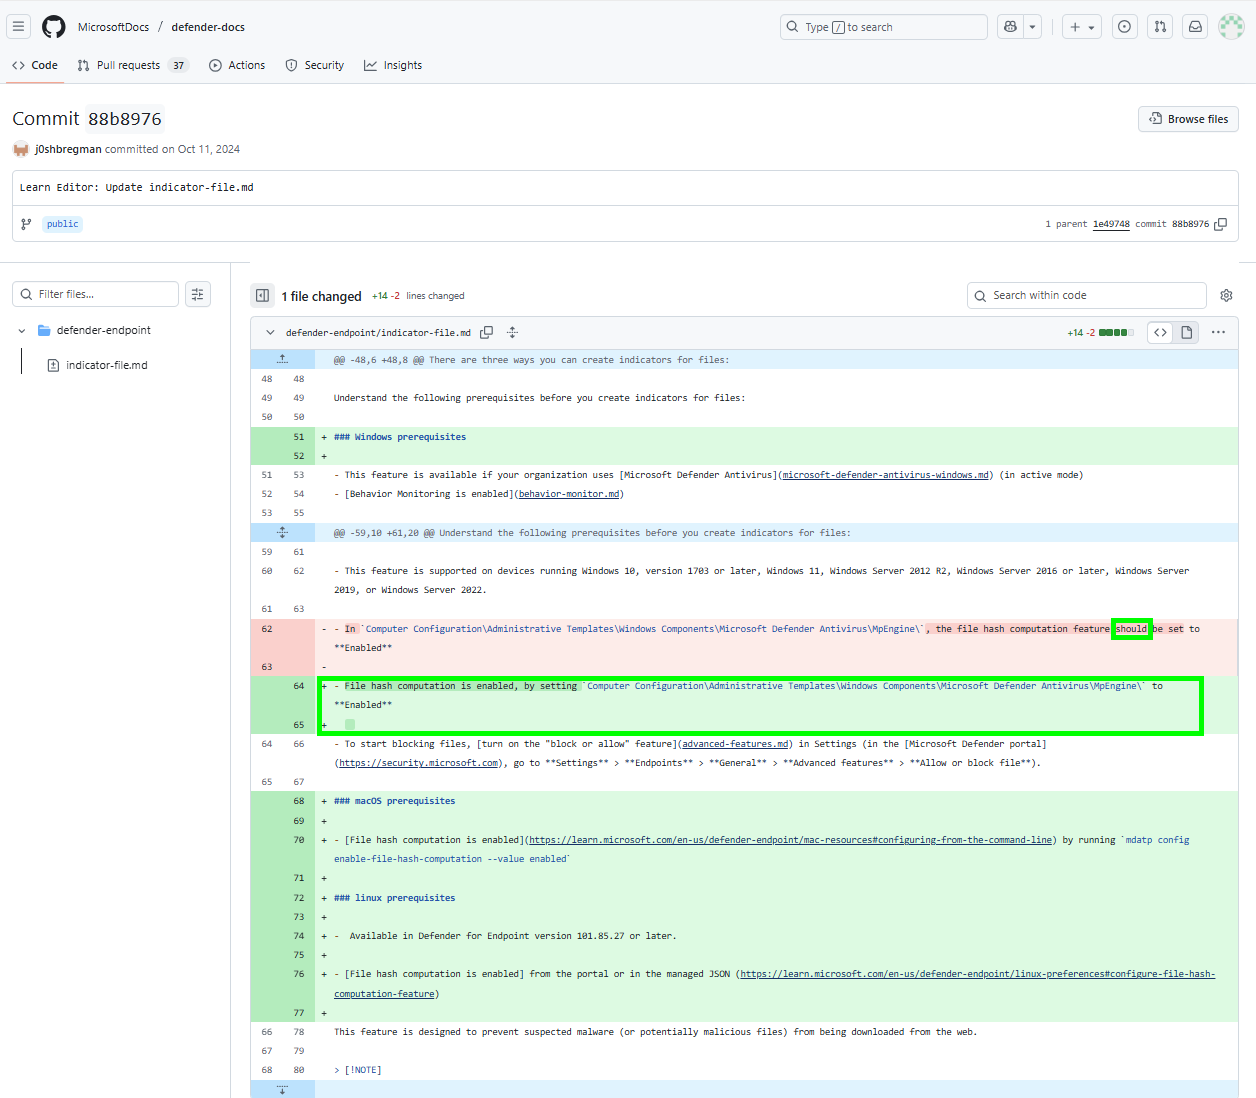Click the j0shbregman avatar image
Screen dimensions: 1256x1098
tap(21, 149)
